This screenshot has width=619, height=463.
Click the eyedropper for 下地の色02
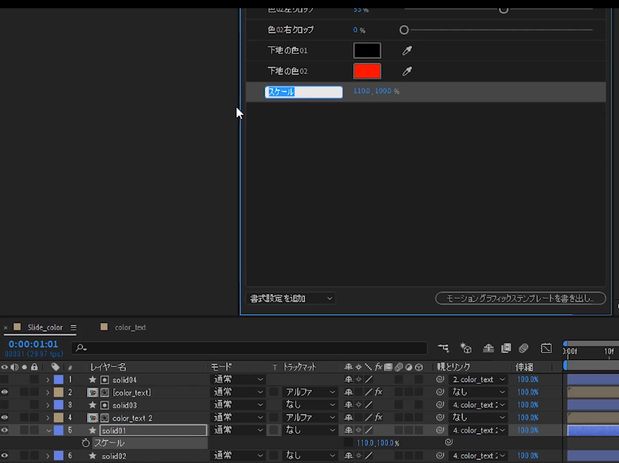(x=407, y=71)
